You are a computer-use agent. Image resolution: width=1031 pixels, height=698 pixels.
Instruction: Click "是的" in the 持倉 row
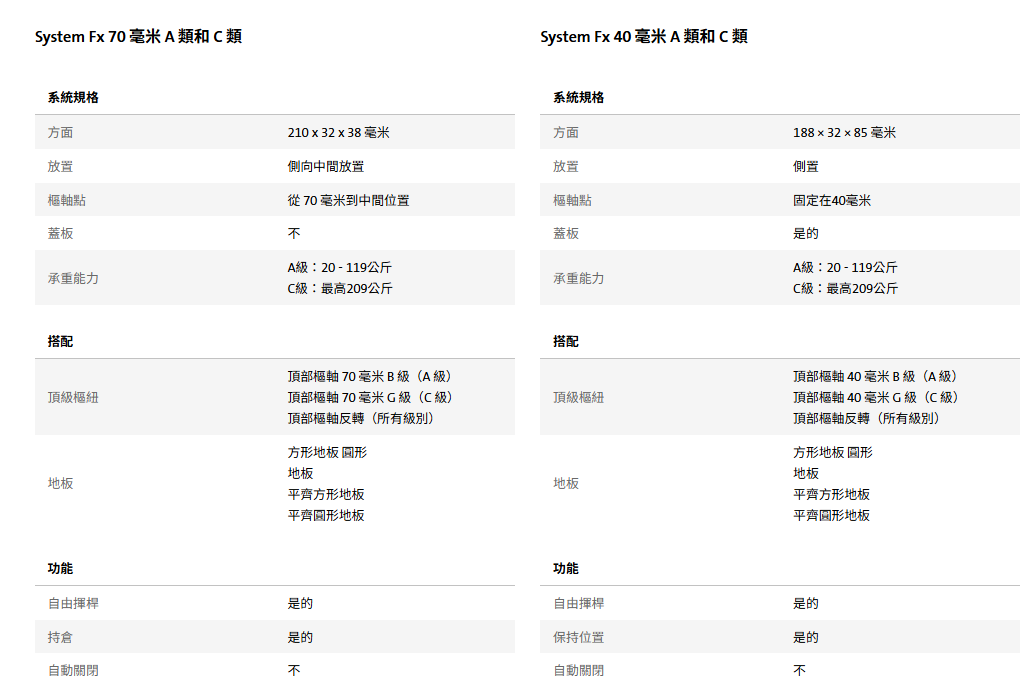(300, 638)
